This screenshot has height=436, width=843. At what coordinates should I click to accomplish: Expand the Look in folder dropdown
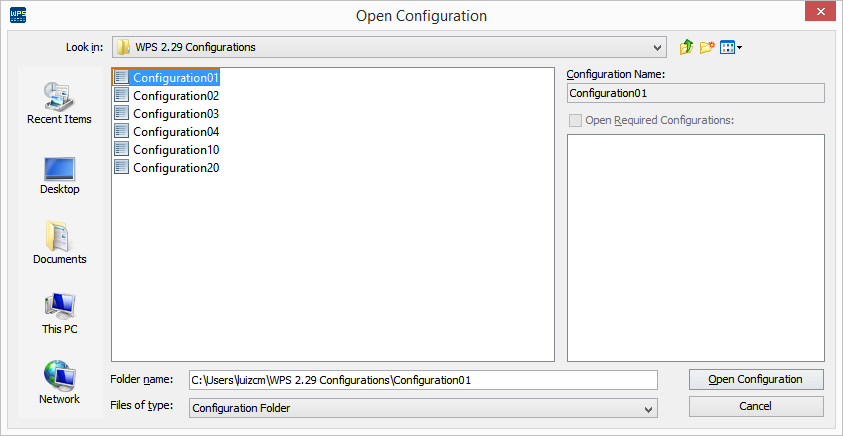[x=657, y=47]
